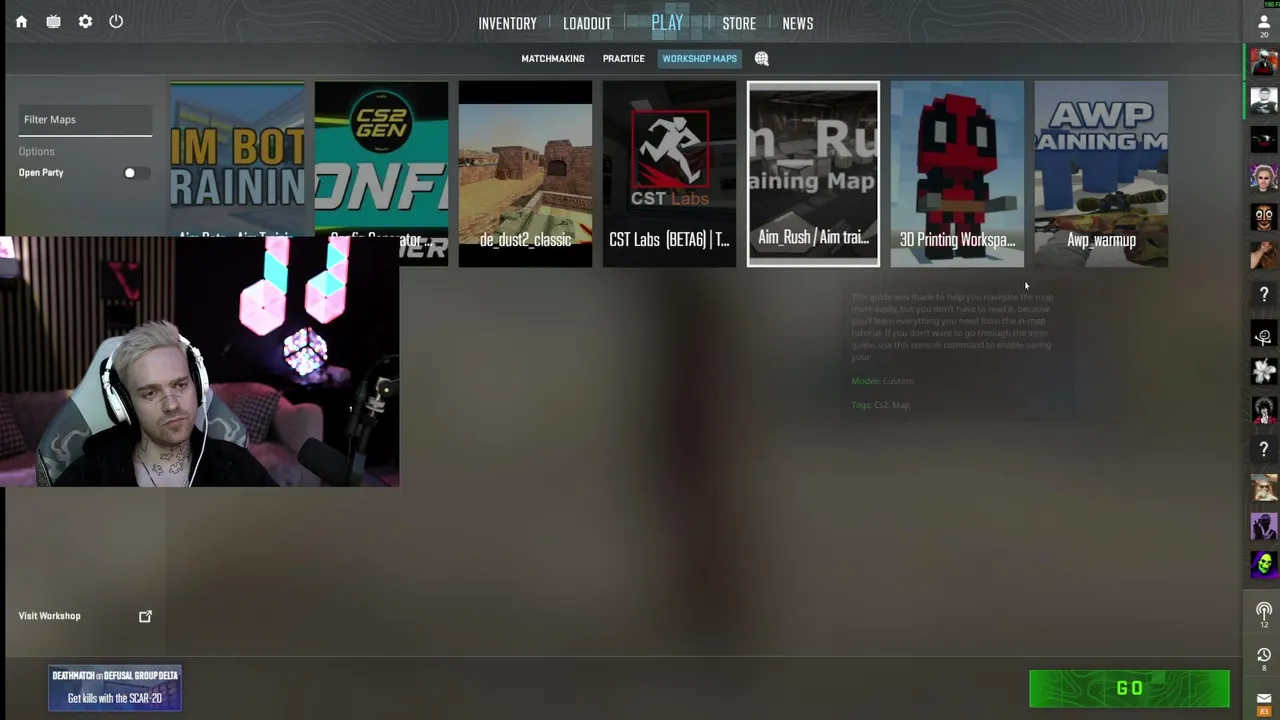Open the watch TV icon
Viewport: 1280px width, 720px height.
coord(53,22)
